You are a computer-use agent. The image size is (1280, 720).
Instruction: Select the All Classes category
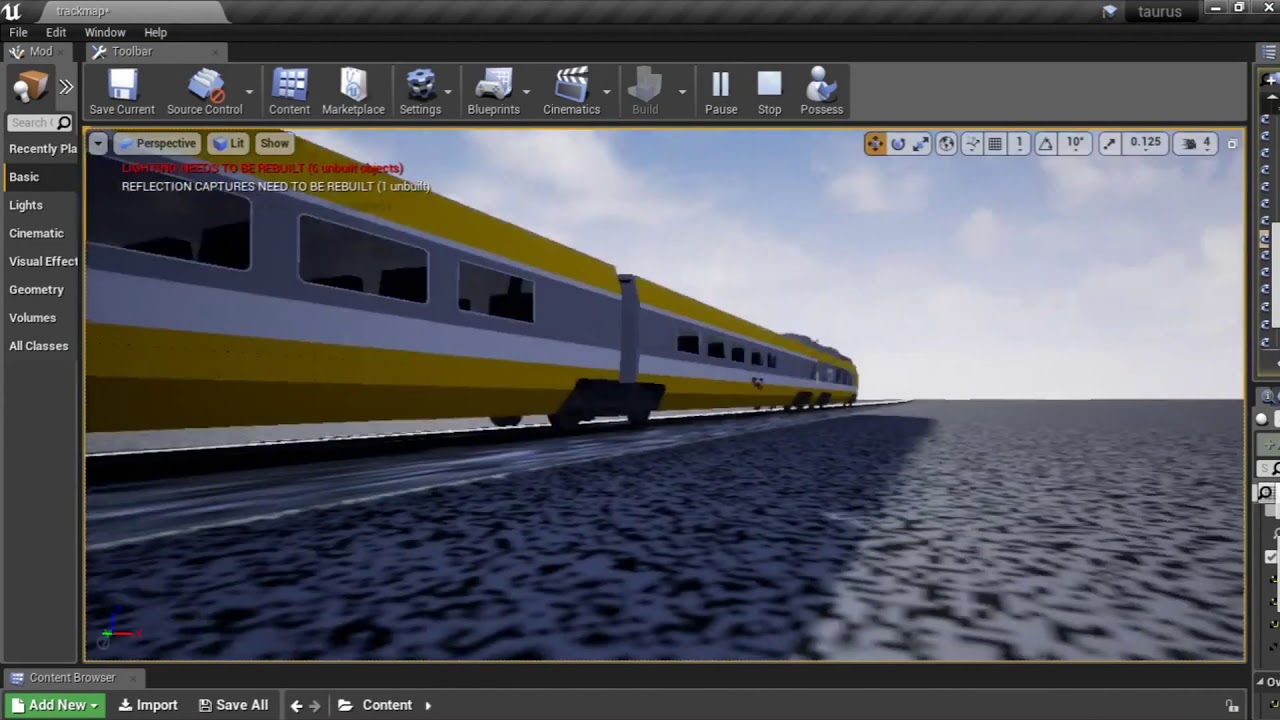[x=42, y=346]
